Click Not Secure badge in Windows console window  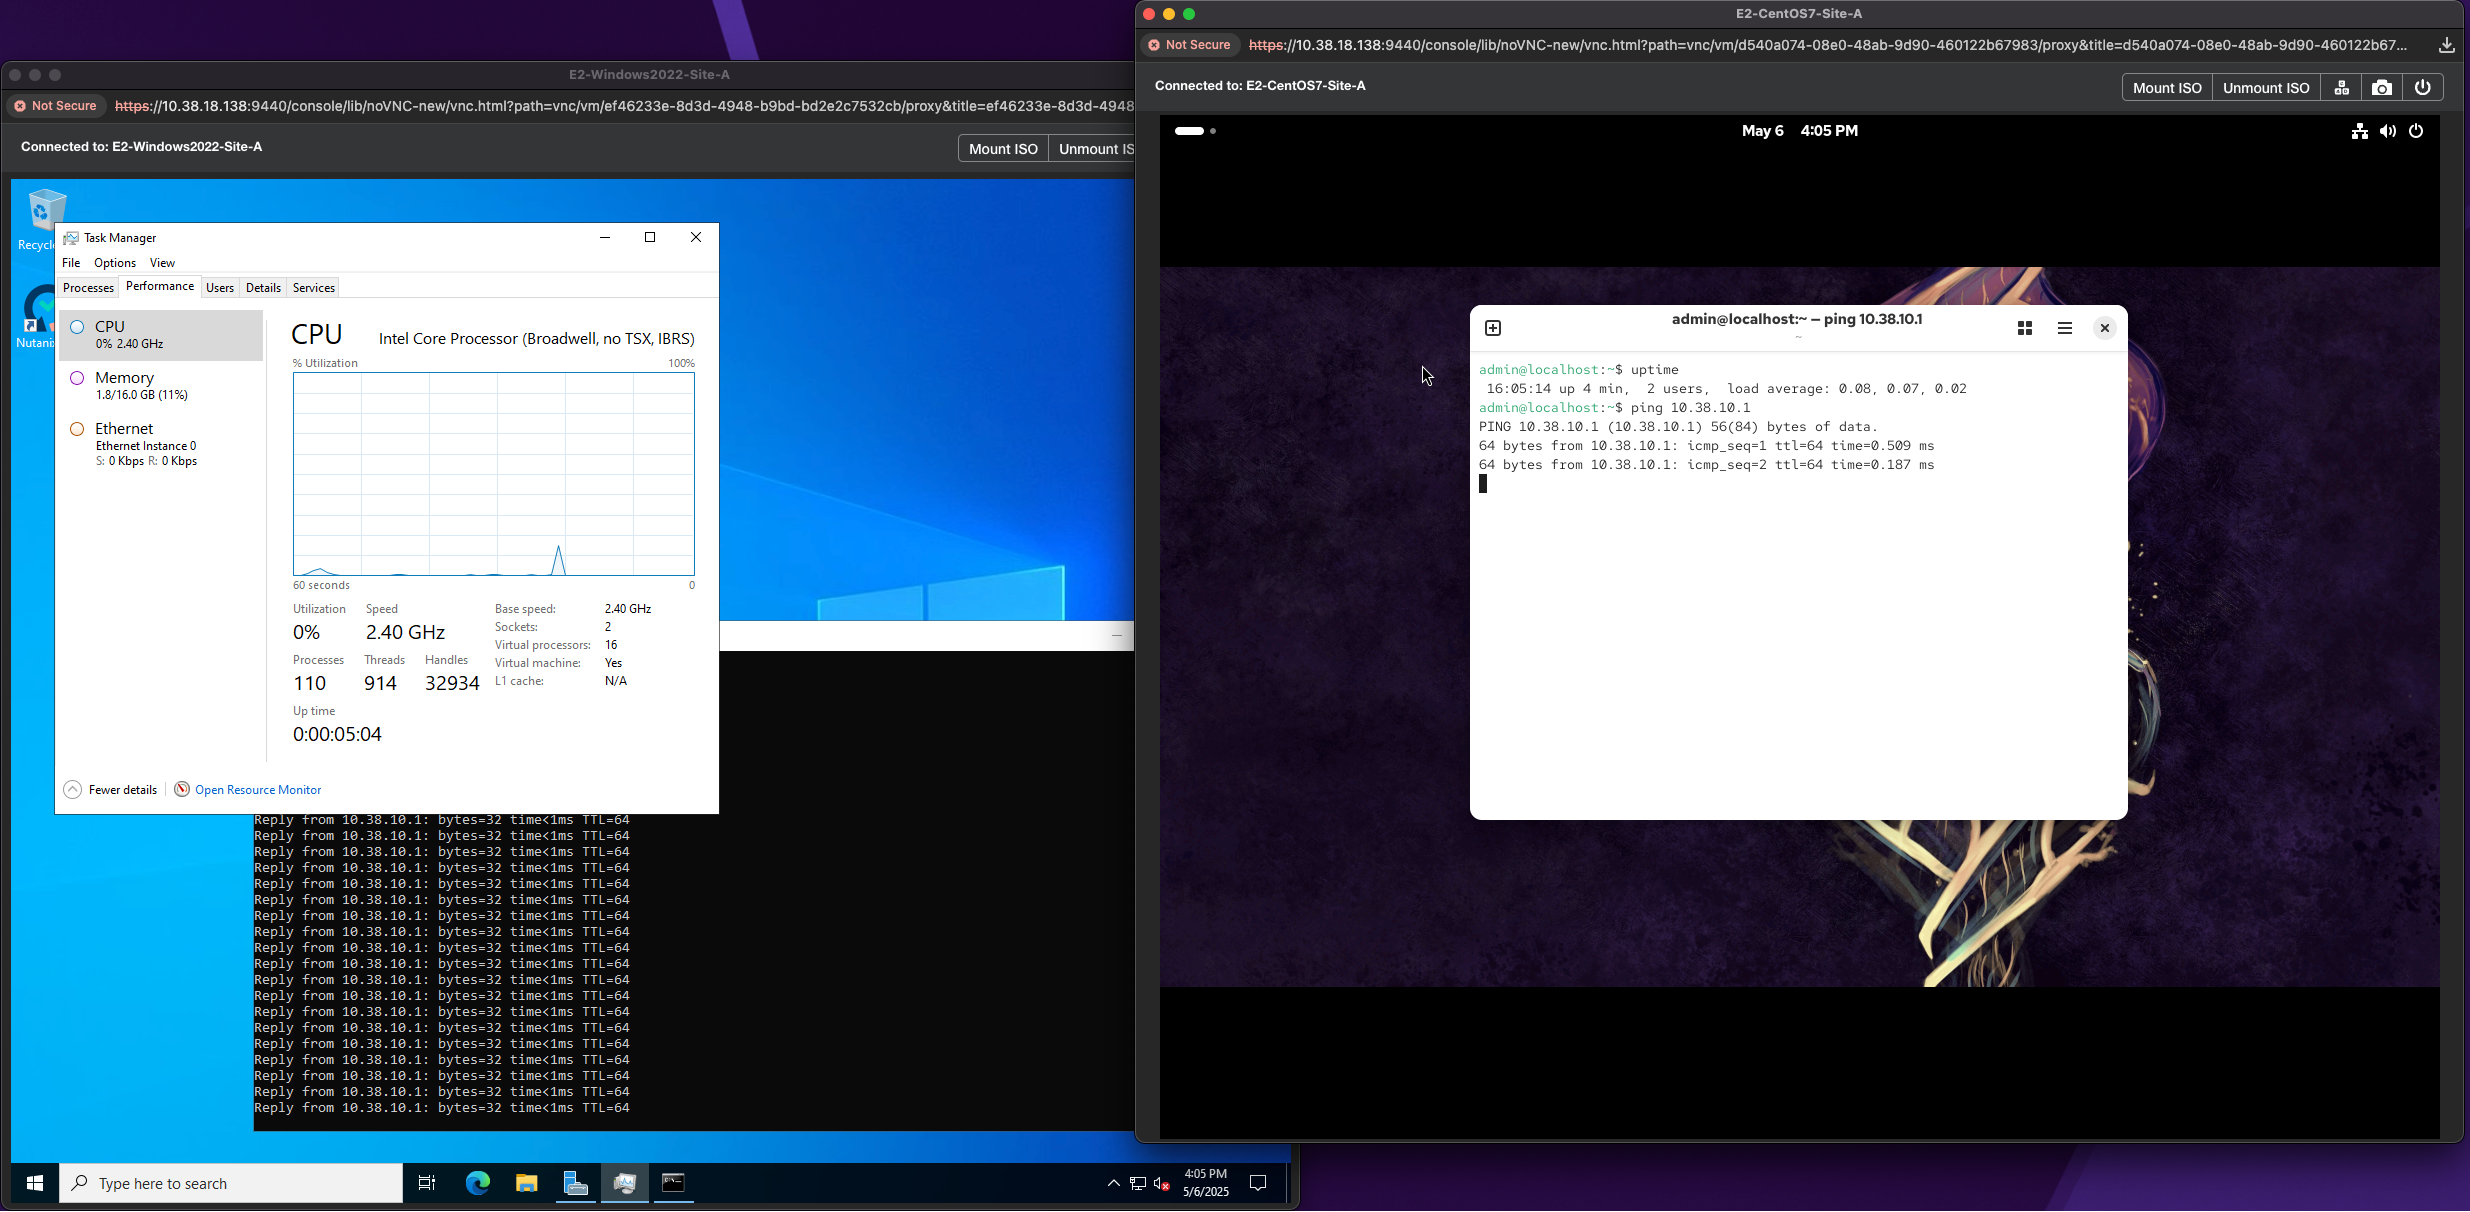click(x=56, y=106)
